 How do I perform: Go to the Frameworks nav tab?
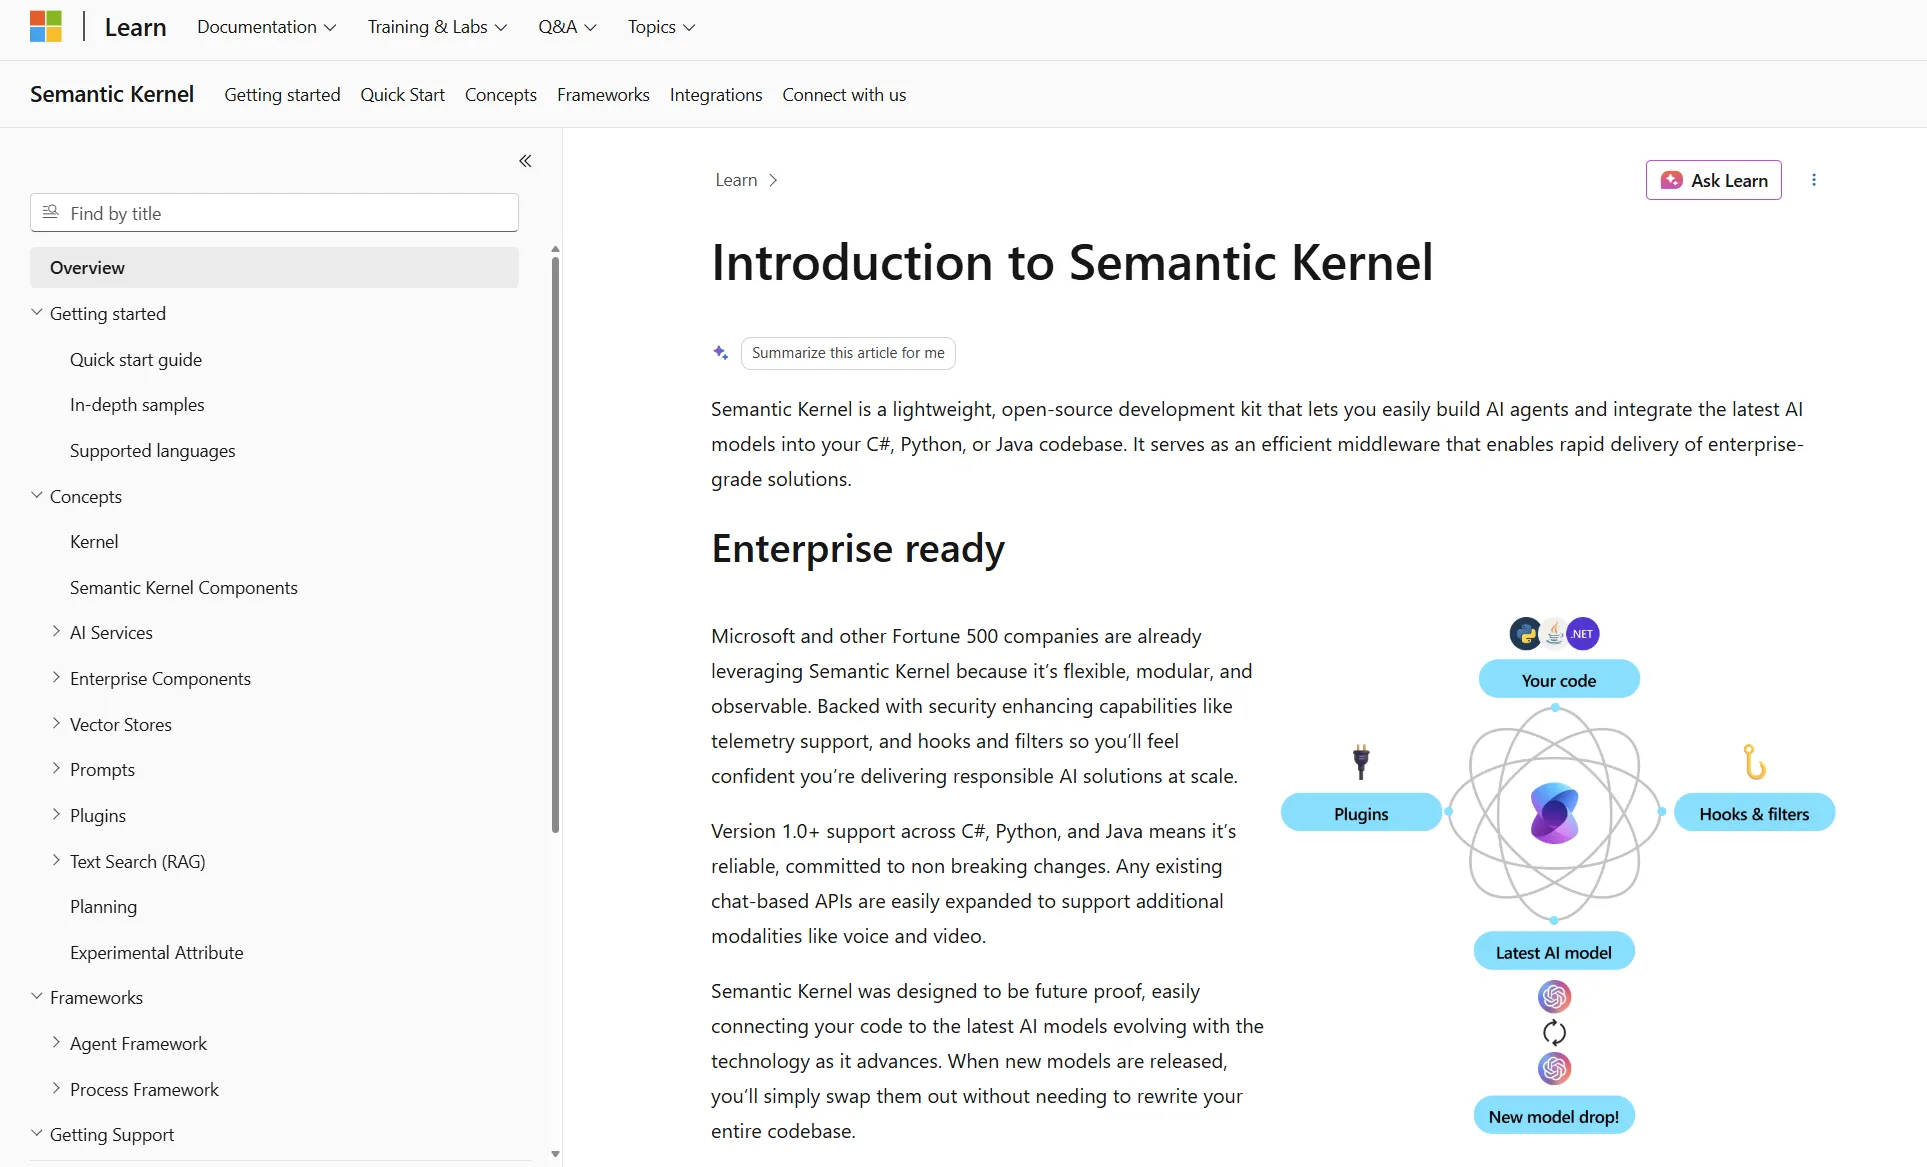(x=603, y=94)
